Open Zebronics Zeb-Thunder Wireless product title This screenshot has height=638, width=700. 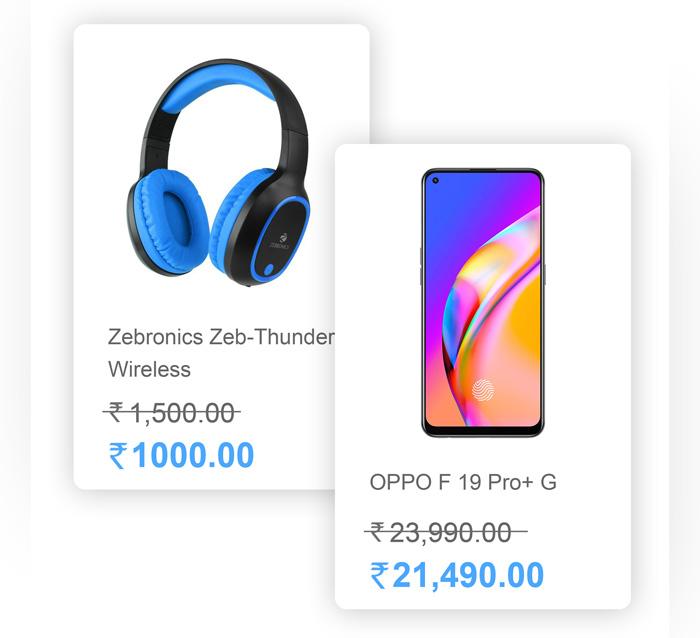[x=221, y=353]
